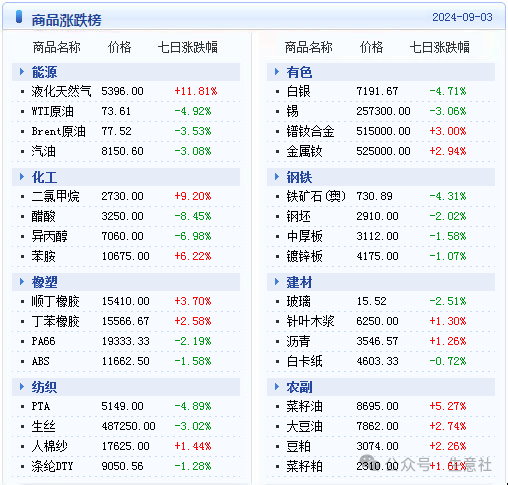
Task: Click the -4.31% change value
Action: (448, 196)
